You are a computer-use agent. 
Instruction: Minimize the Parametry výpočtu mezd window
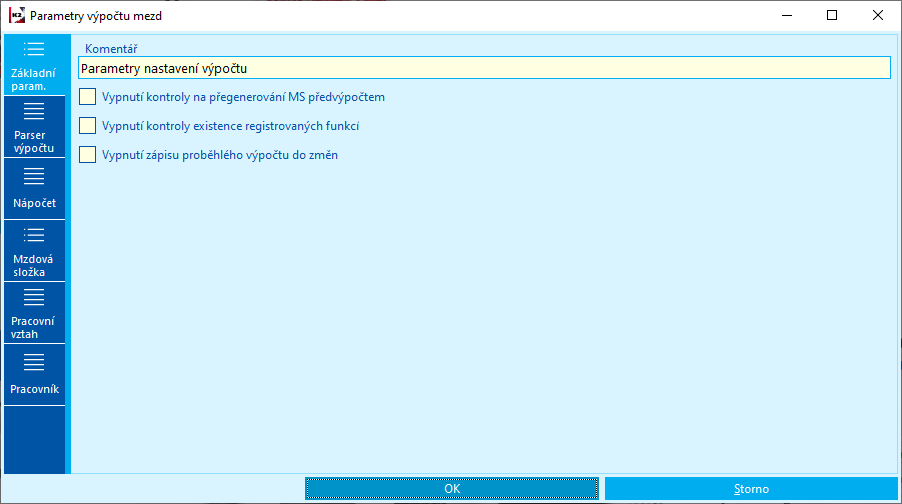(787, 16)
